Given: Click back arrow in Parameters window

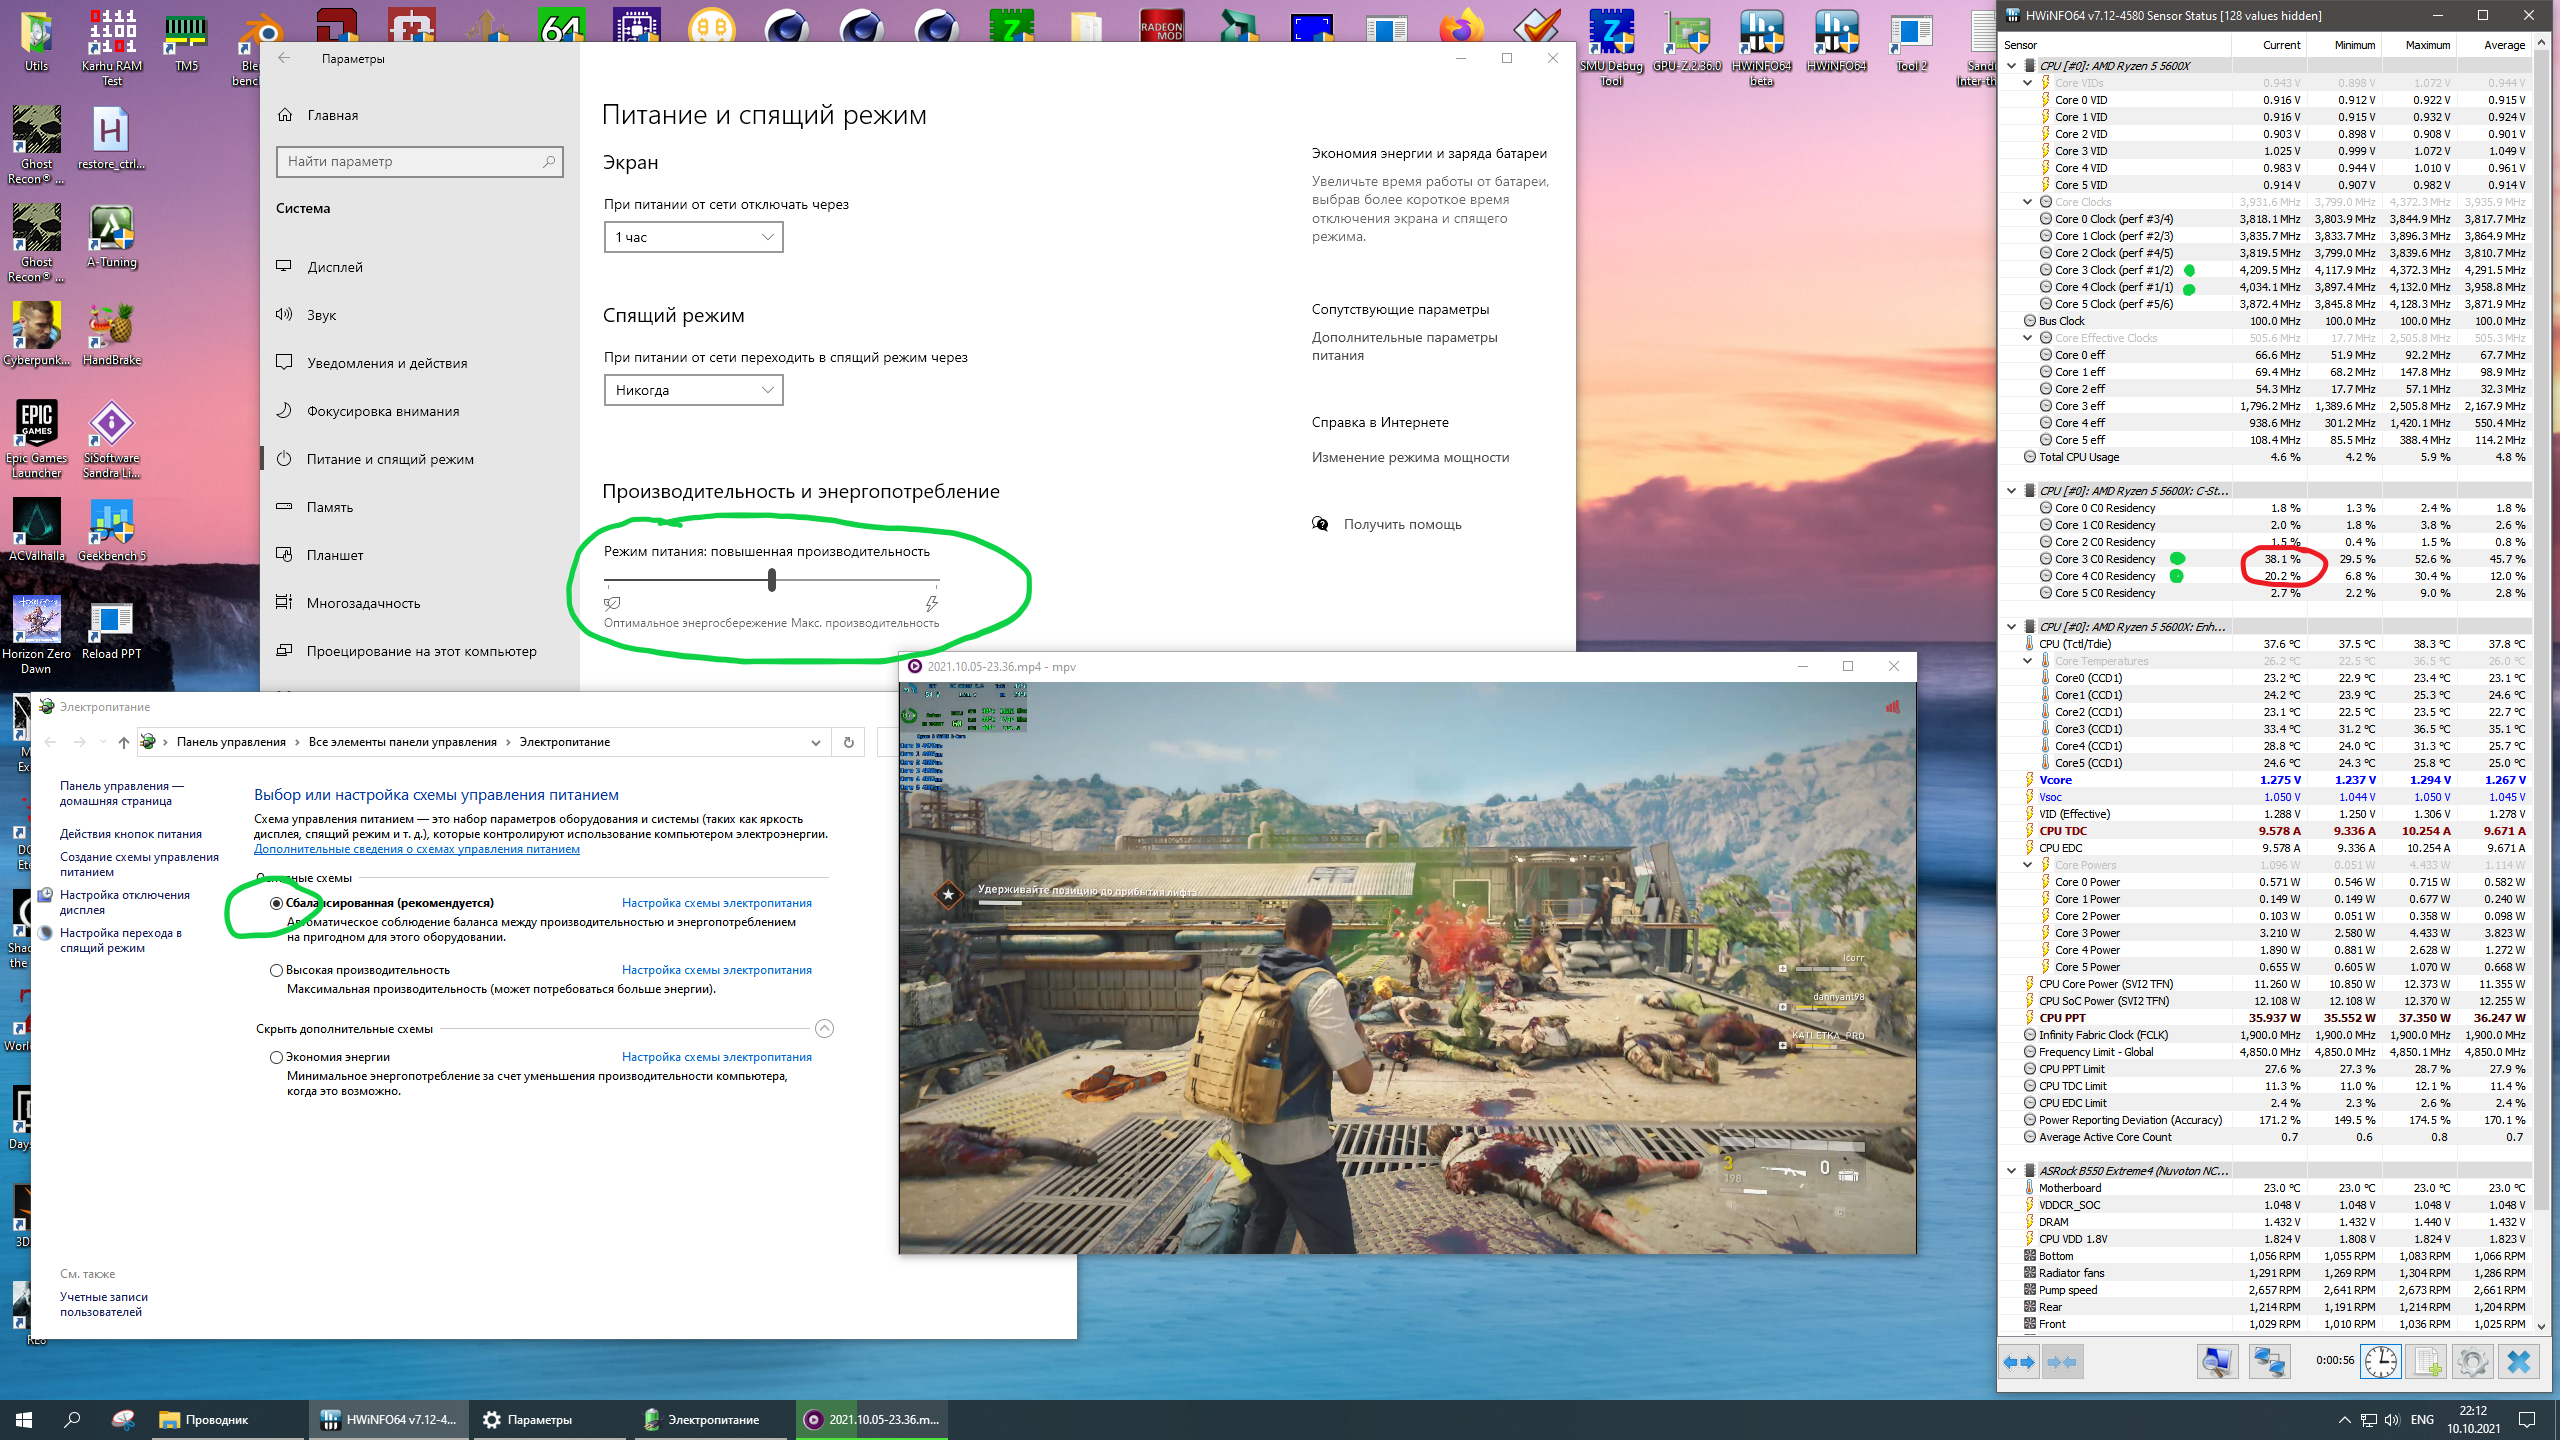Looking at the screenshot, I should point(285,58).
